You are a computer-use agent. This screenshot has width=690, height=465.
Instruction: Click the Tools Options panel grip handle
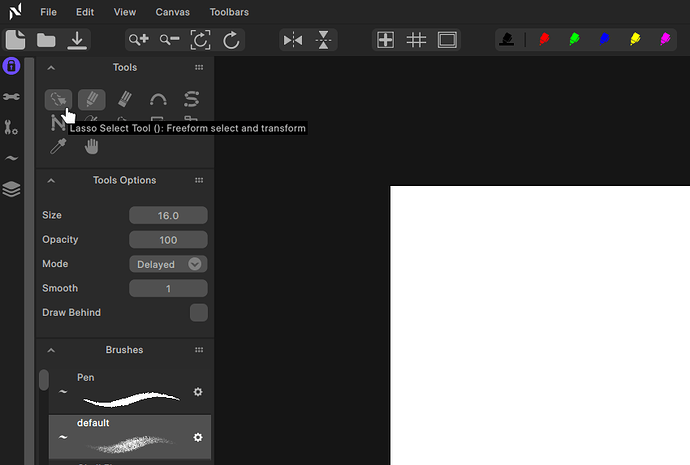click(199, 180)
